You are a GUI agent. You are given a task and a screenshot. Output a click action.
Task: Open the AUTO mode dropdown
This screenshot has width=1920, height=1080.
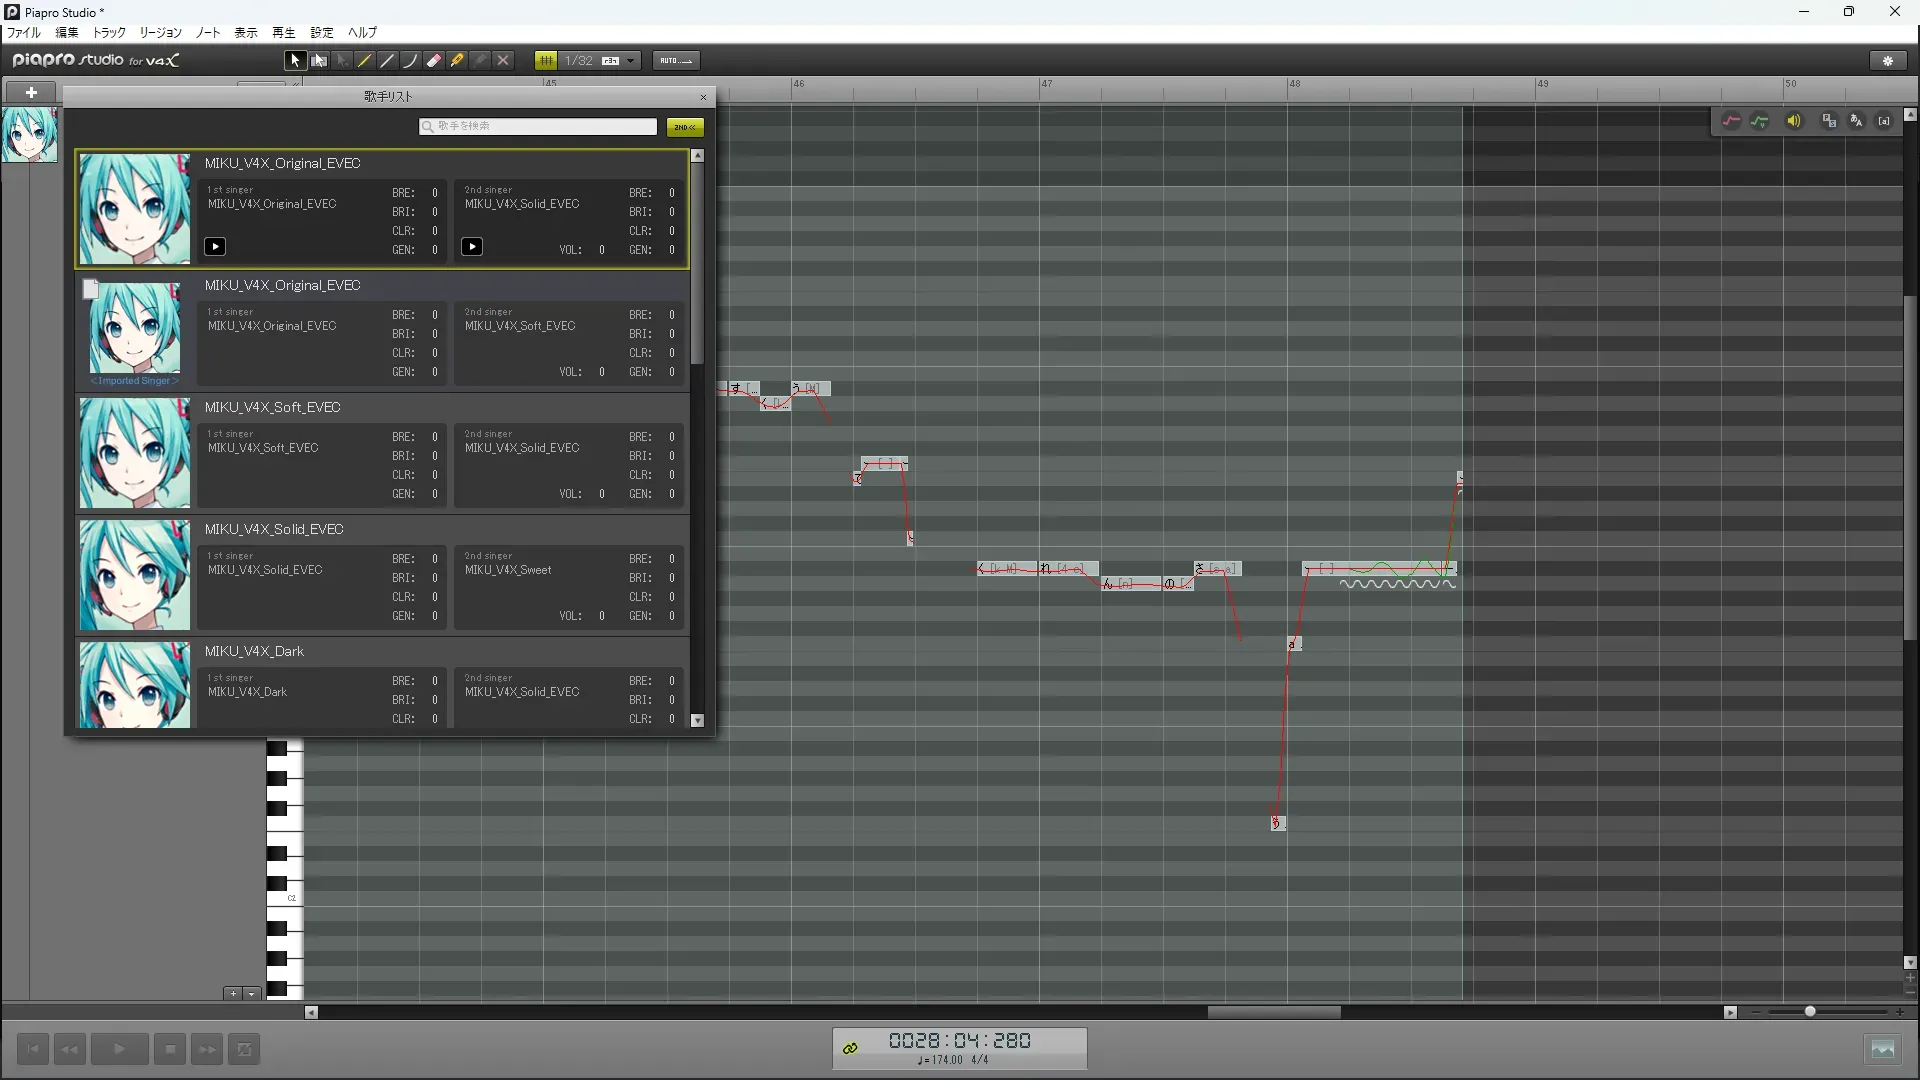tap(676, 61)
